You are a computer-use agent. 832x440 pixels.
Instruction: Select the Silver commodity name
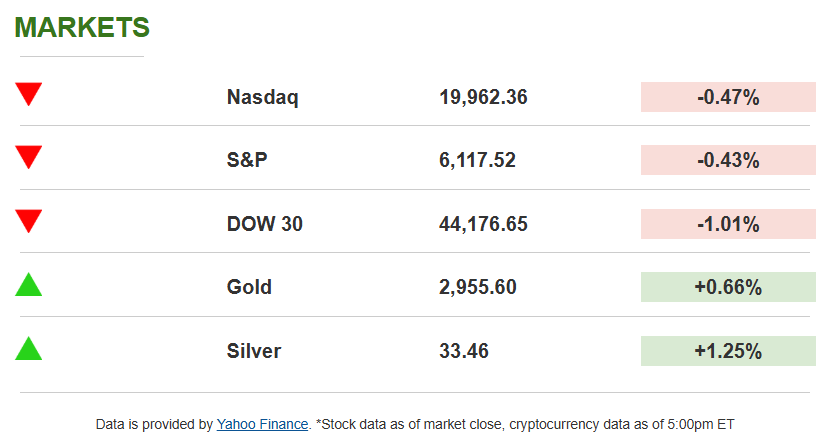pos(254,351)
